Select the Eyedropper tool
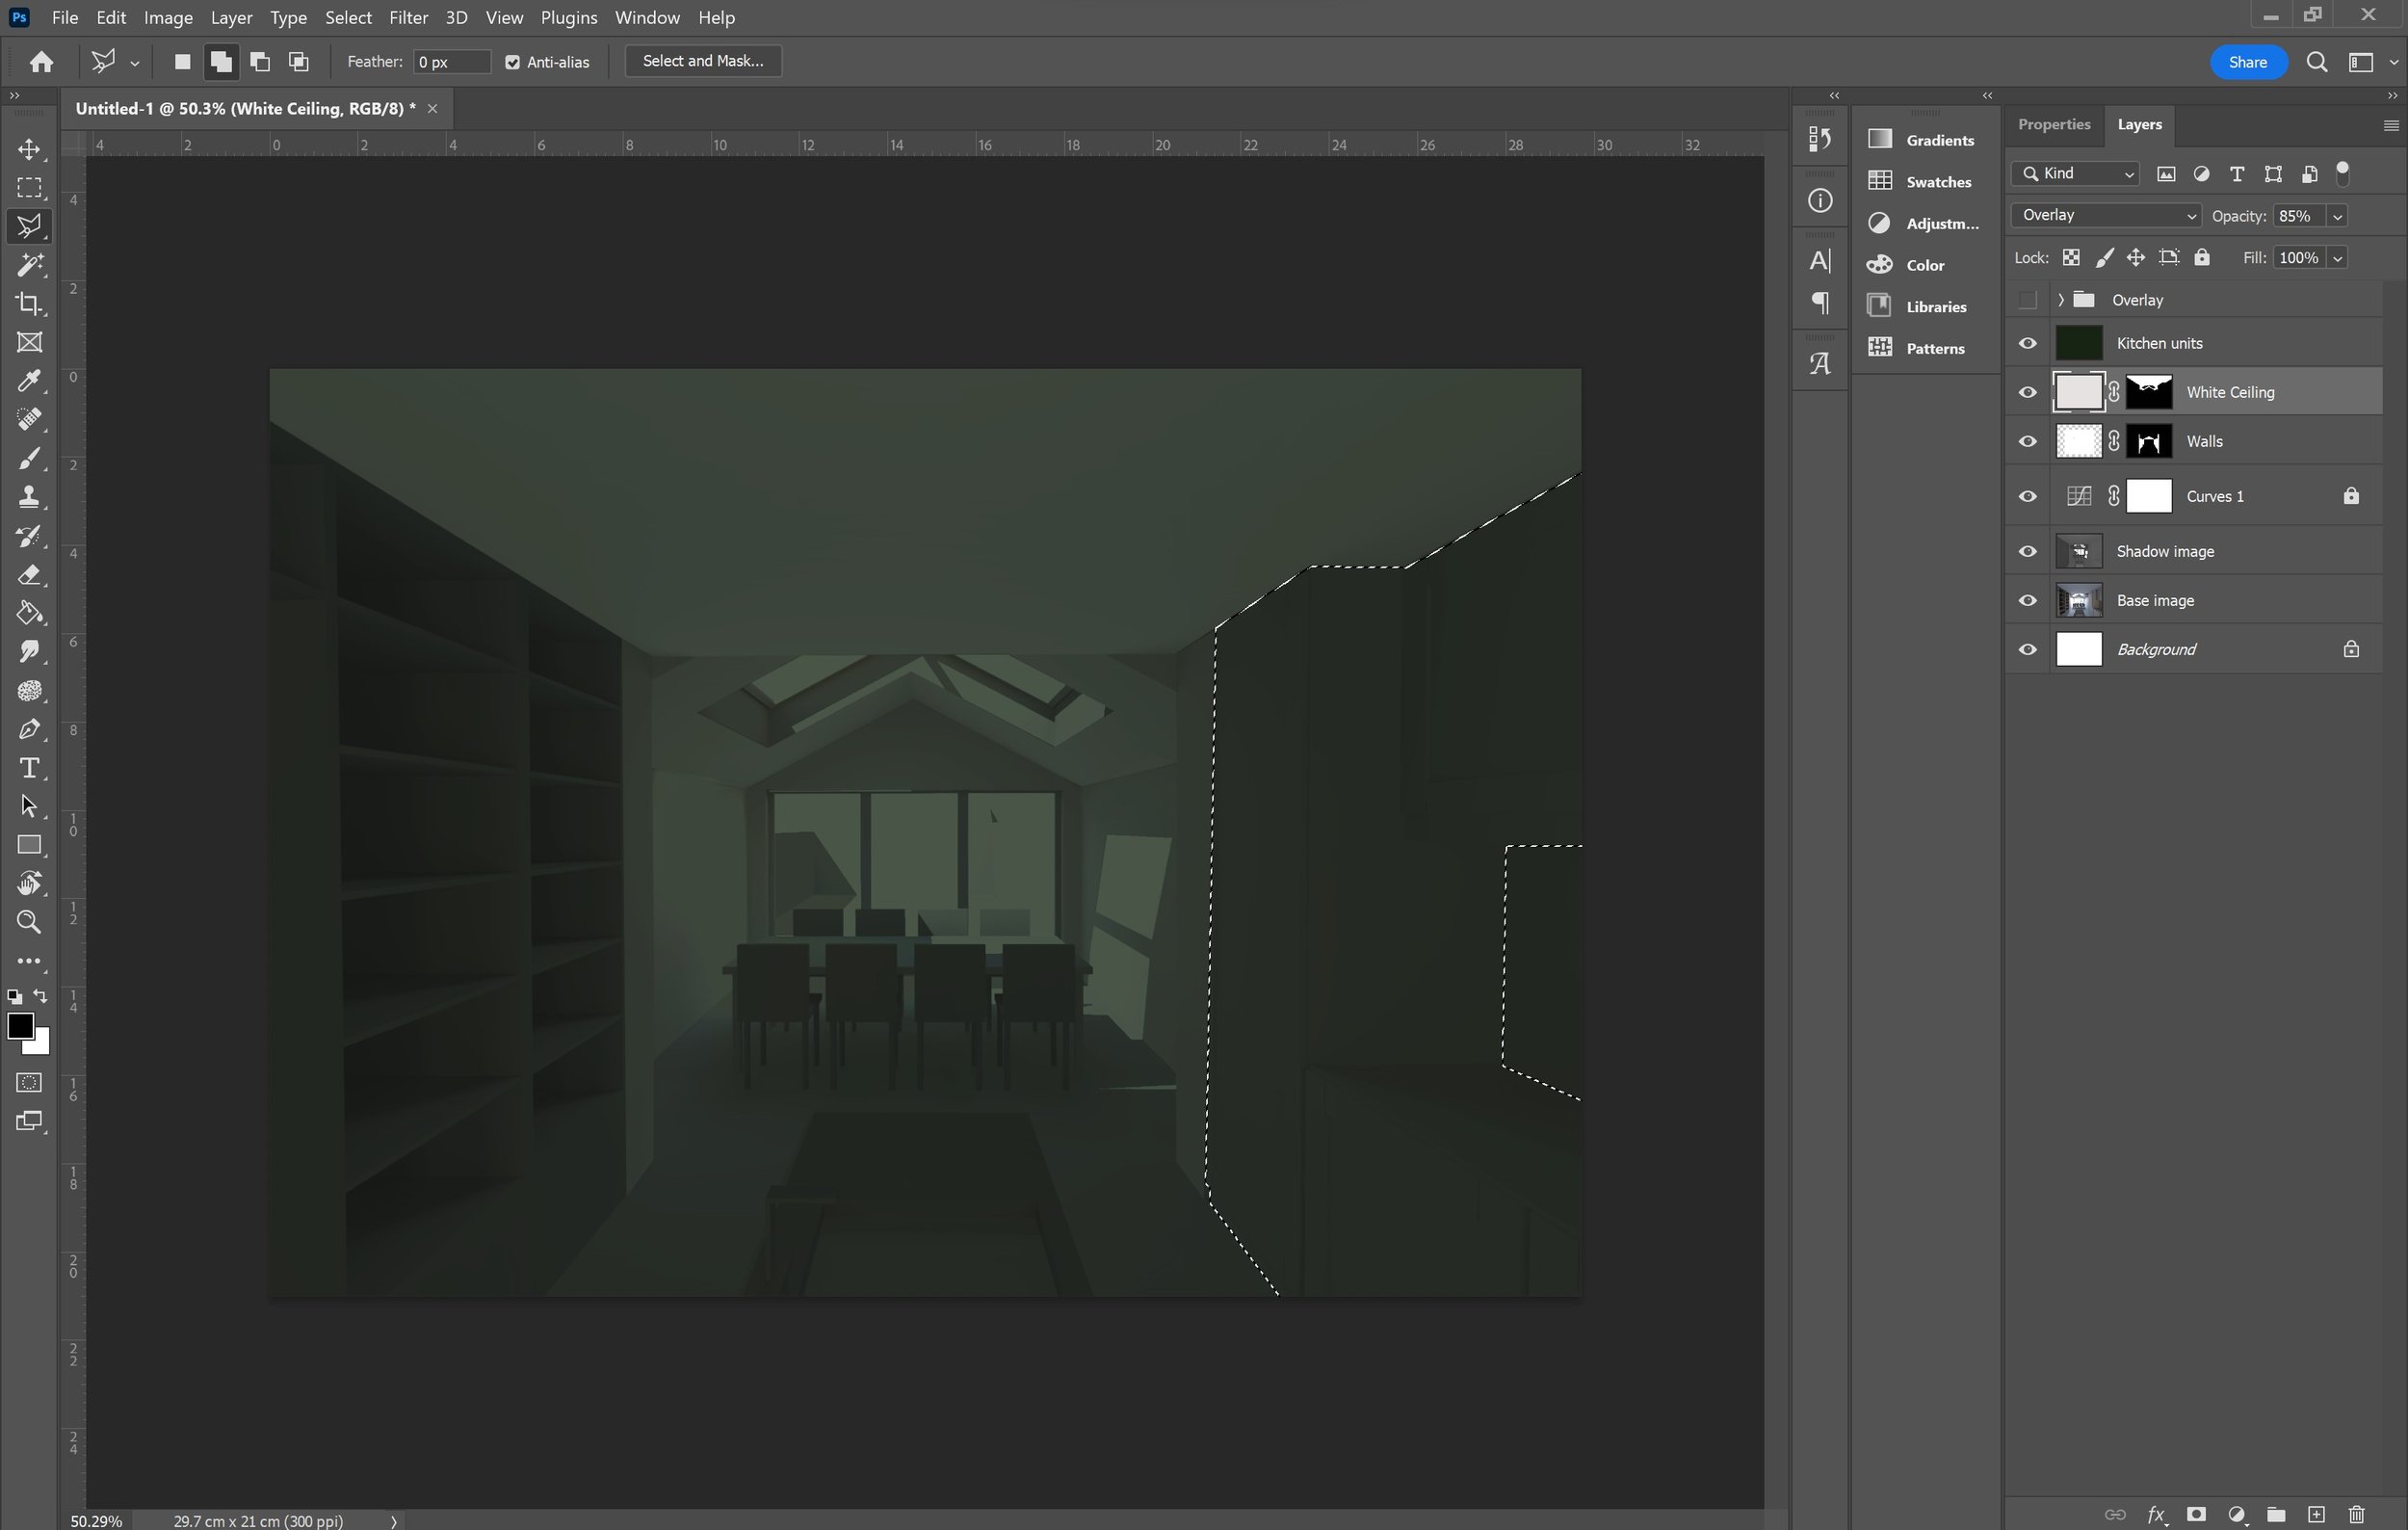This screenshot has width=2408, height=1530. [x=29, y=381]
